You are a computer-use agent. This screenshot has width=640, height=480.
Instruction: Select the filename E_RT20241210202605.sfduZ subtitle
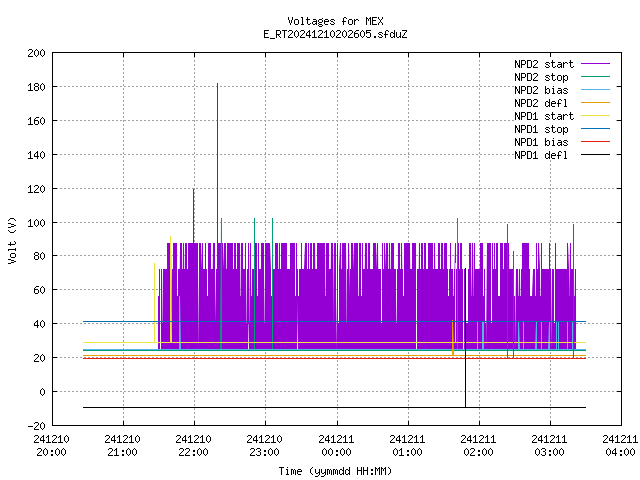pyautogui.click(x=335, y=34)
